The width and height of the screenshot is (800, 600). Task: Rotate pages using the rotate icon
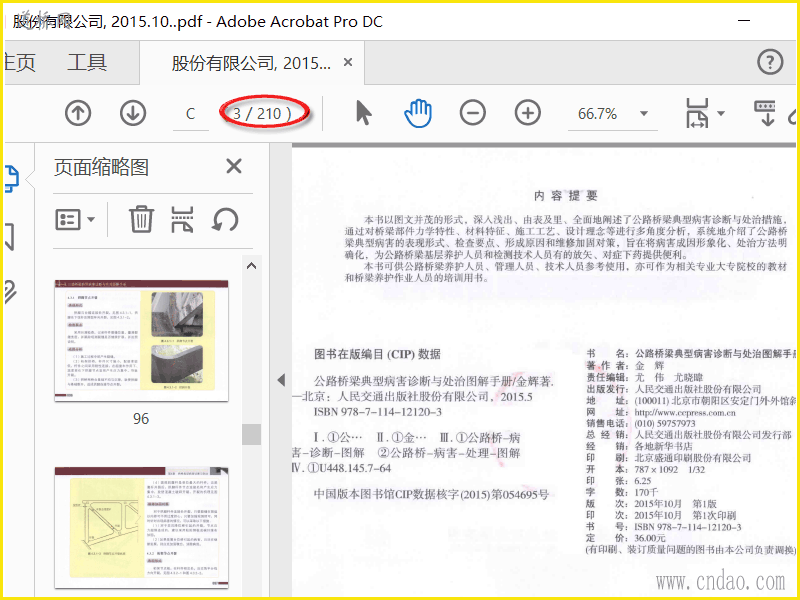[225, 220]
